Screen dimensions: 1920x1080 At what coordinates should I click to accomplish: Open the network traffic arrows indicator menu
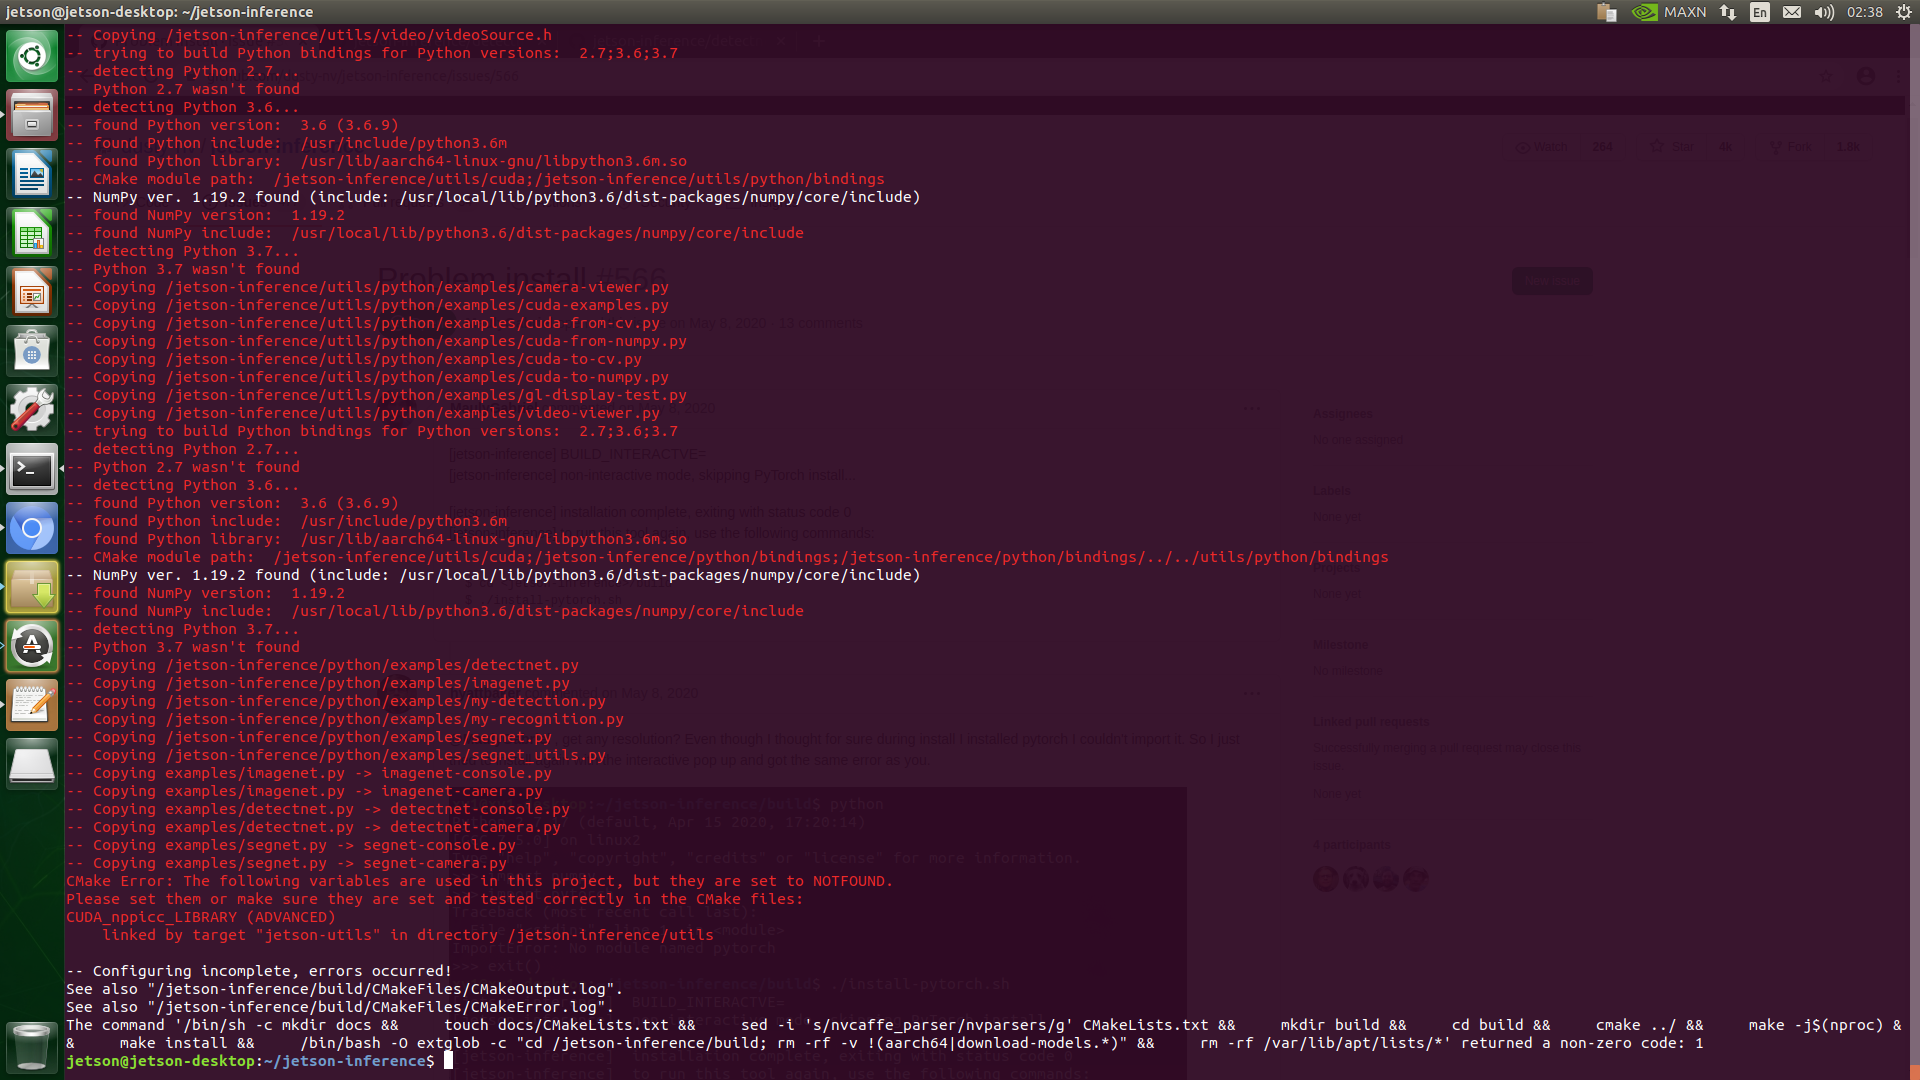point(1727,12)
